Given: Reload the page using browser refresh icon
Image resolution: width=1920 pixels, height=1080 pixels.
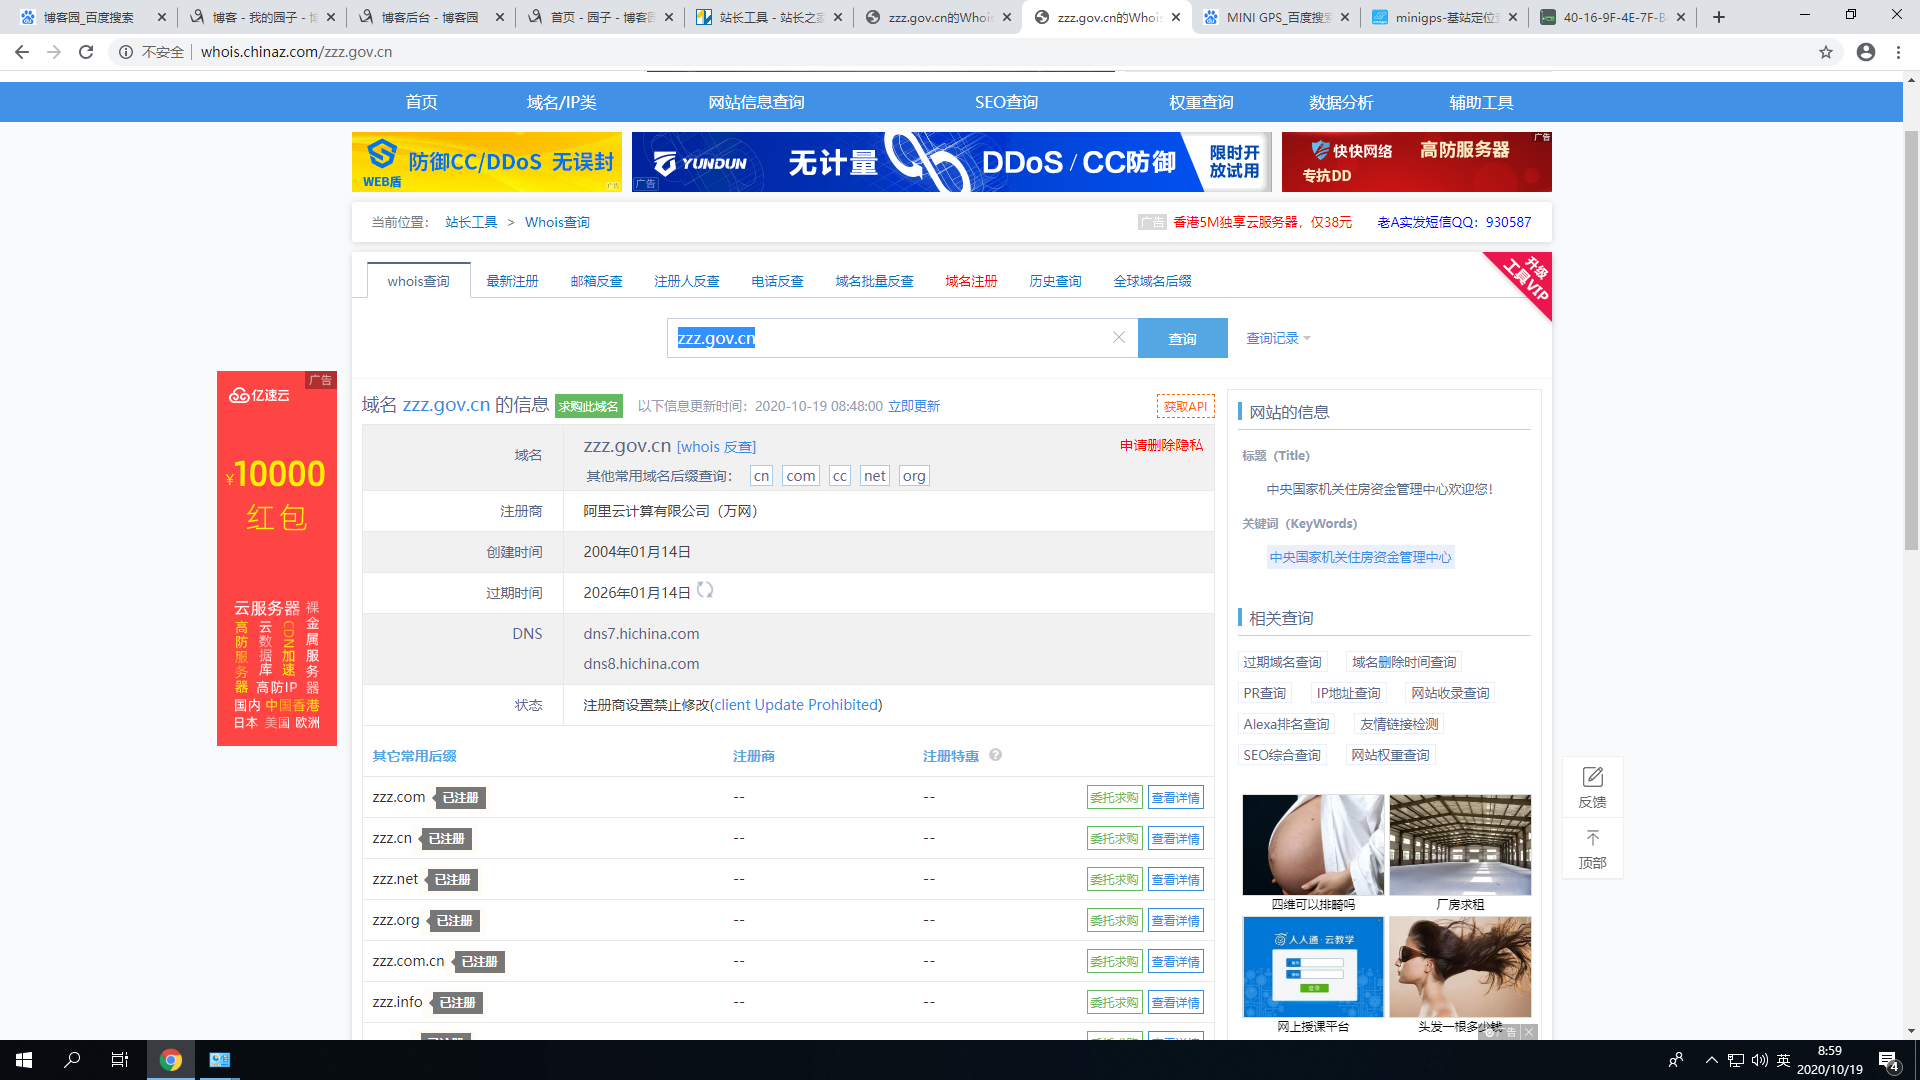Looking at the screenshot, I should tap(86, 52).
